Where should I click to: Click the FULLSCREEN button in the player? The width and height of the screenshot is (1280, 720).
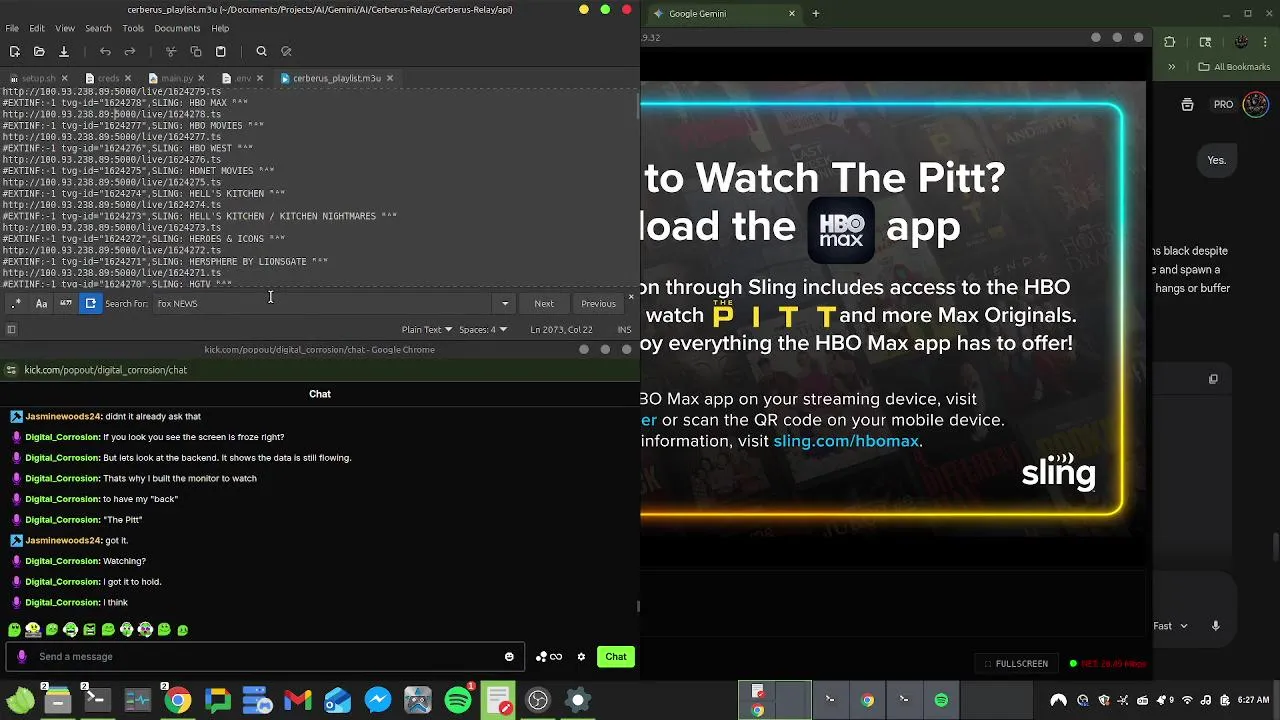point(1016,664)
